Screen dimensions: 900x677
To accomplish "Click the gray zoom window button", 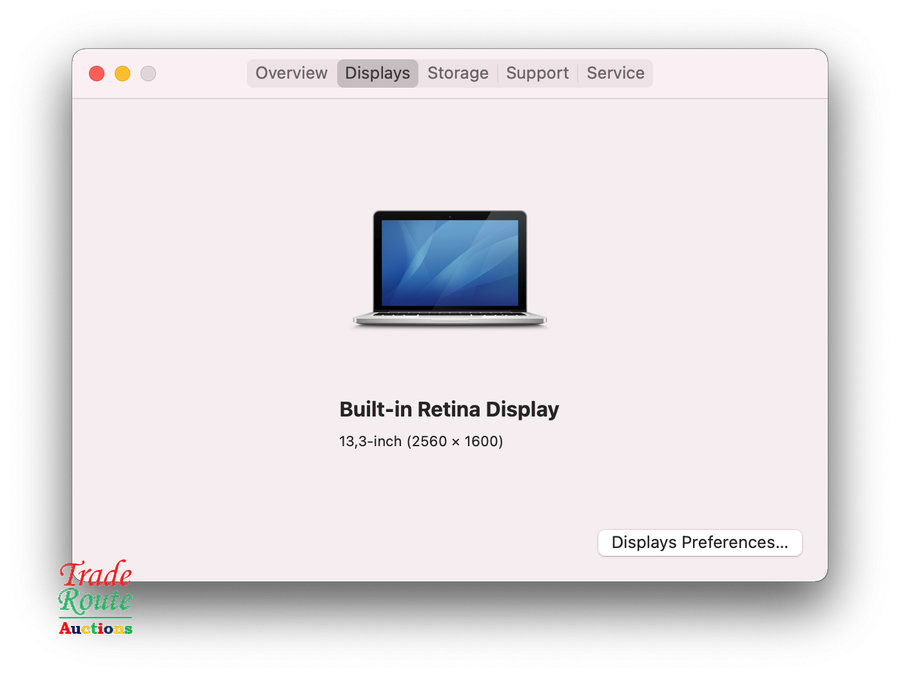I will 148,73.
